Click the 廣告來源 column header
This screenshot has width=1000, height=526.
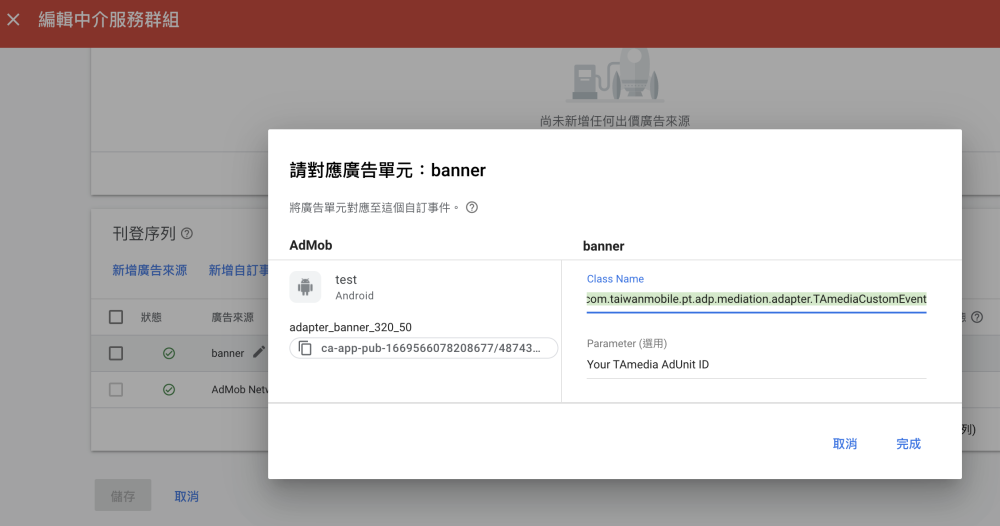233,317
